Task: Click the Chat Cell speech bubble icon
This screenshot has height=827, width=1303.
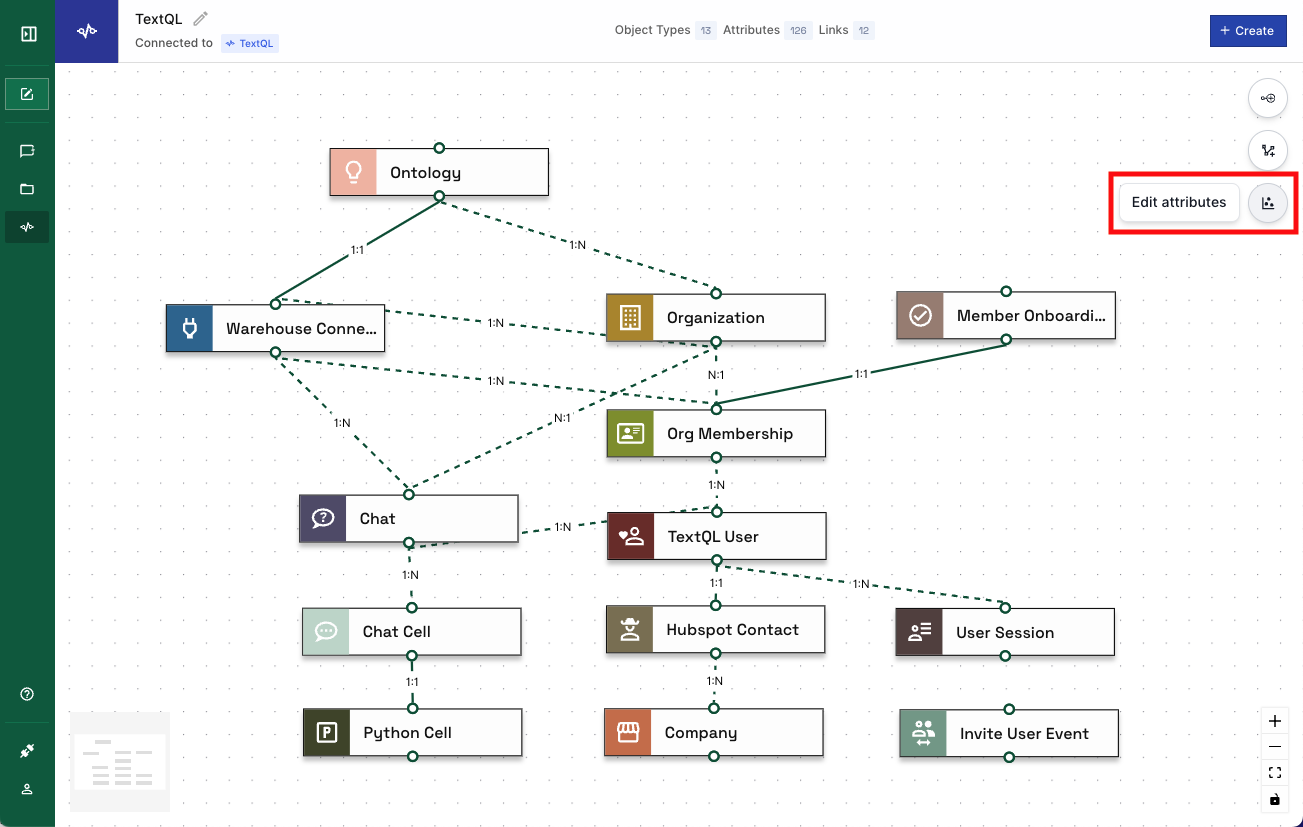Action: coord(326,632)
